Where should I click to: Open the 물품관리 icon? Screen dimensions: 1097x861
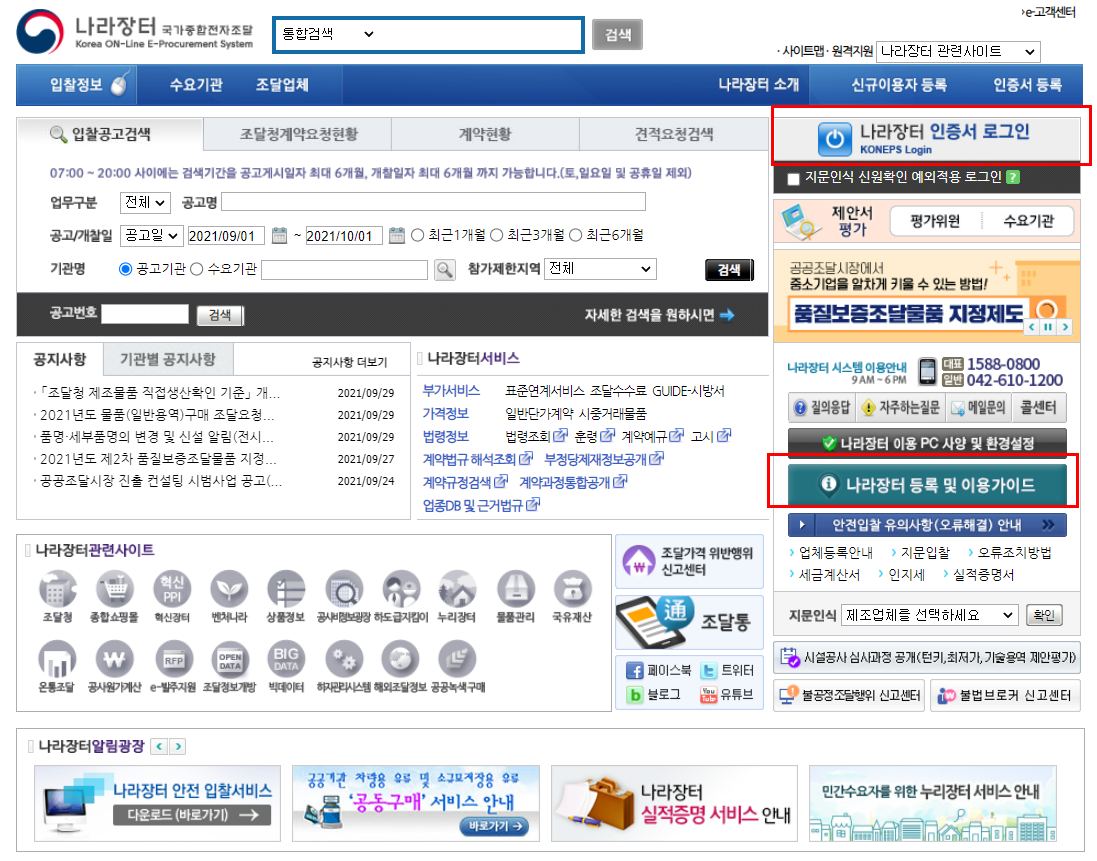tap(516, 590)
